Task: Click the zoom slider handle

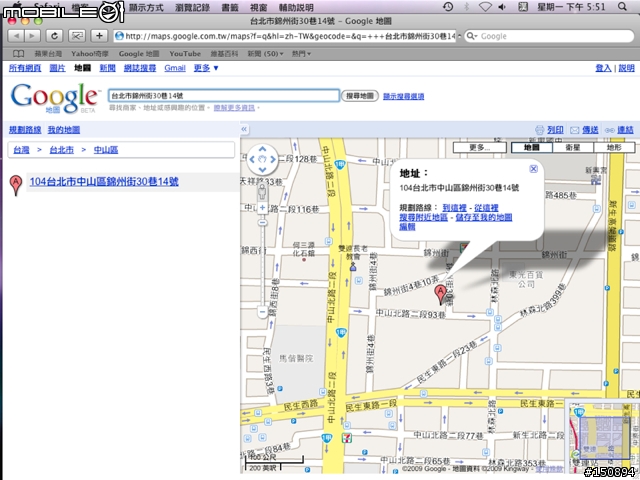Action: (x=262, y=222)
